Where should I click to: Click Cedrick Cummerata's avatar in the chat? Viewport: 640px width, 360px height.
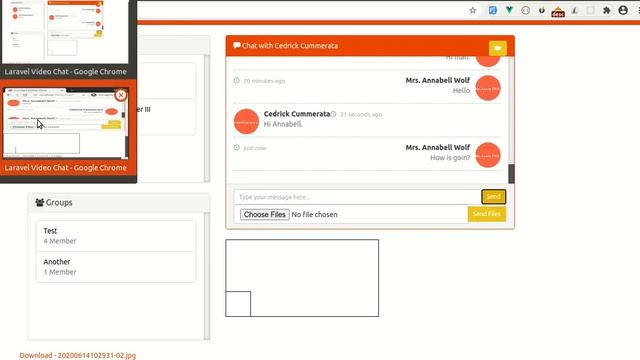click(x=246, y=122)
